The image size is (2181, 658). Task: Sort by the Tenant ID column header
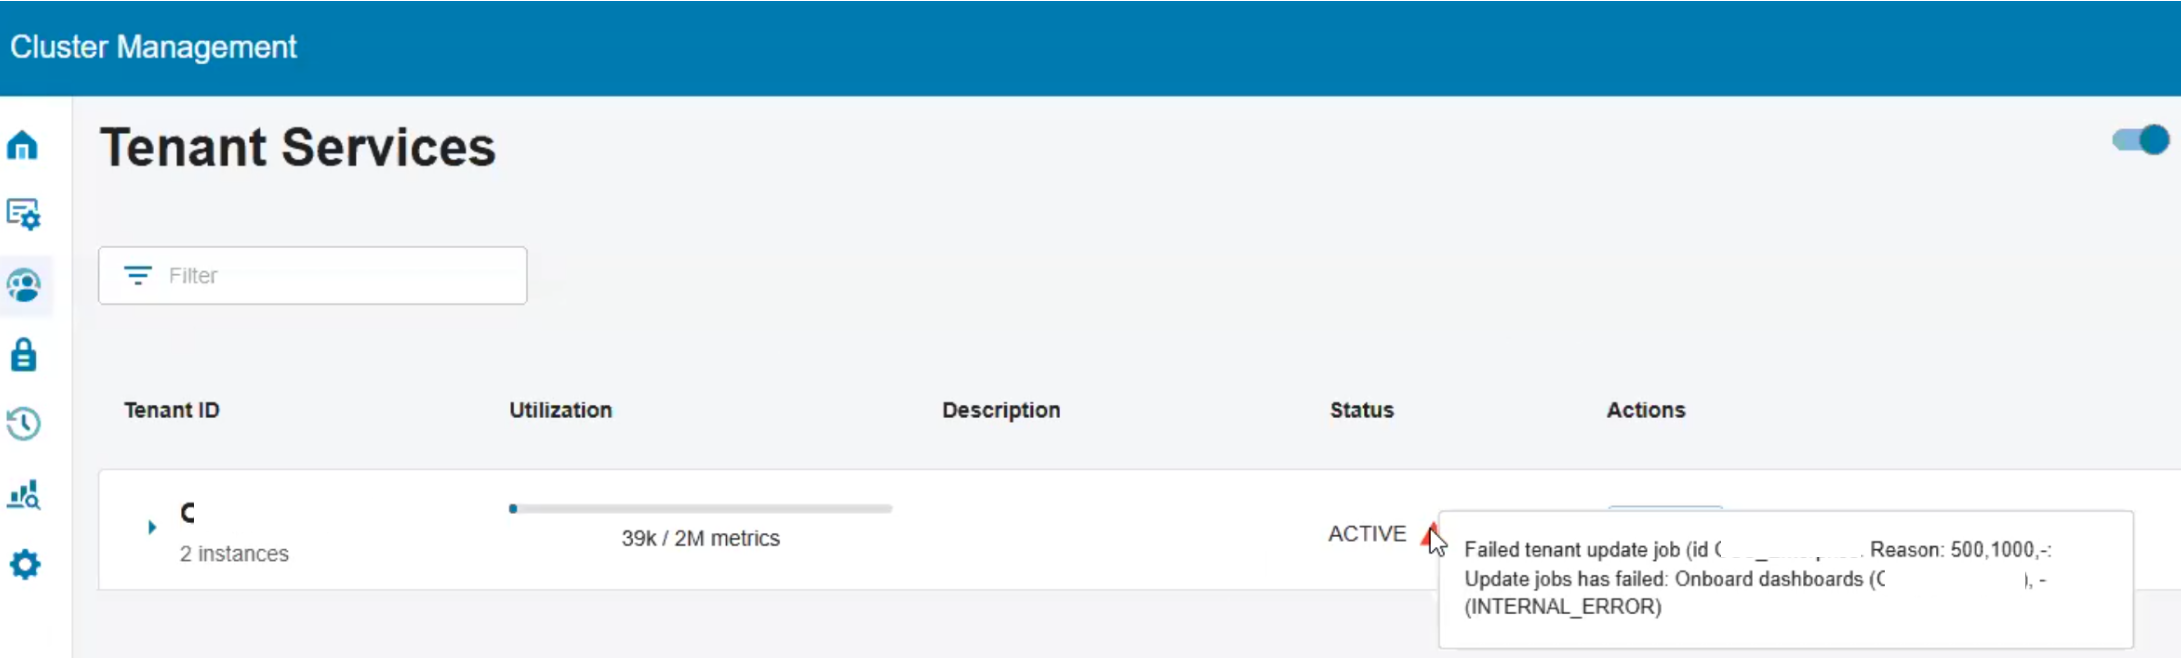click(x=171, y=410)
